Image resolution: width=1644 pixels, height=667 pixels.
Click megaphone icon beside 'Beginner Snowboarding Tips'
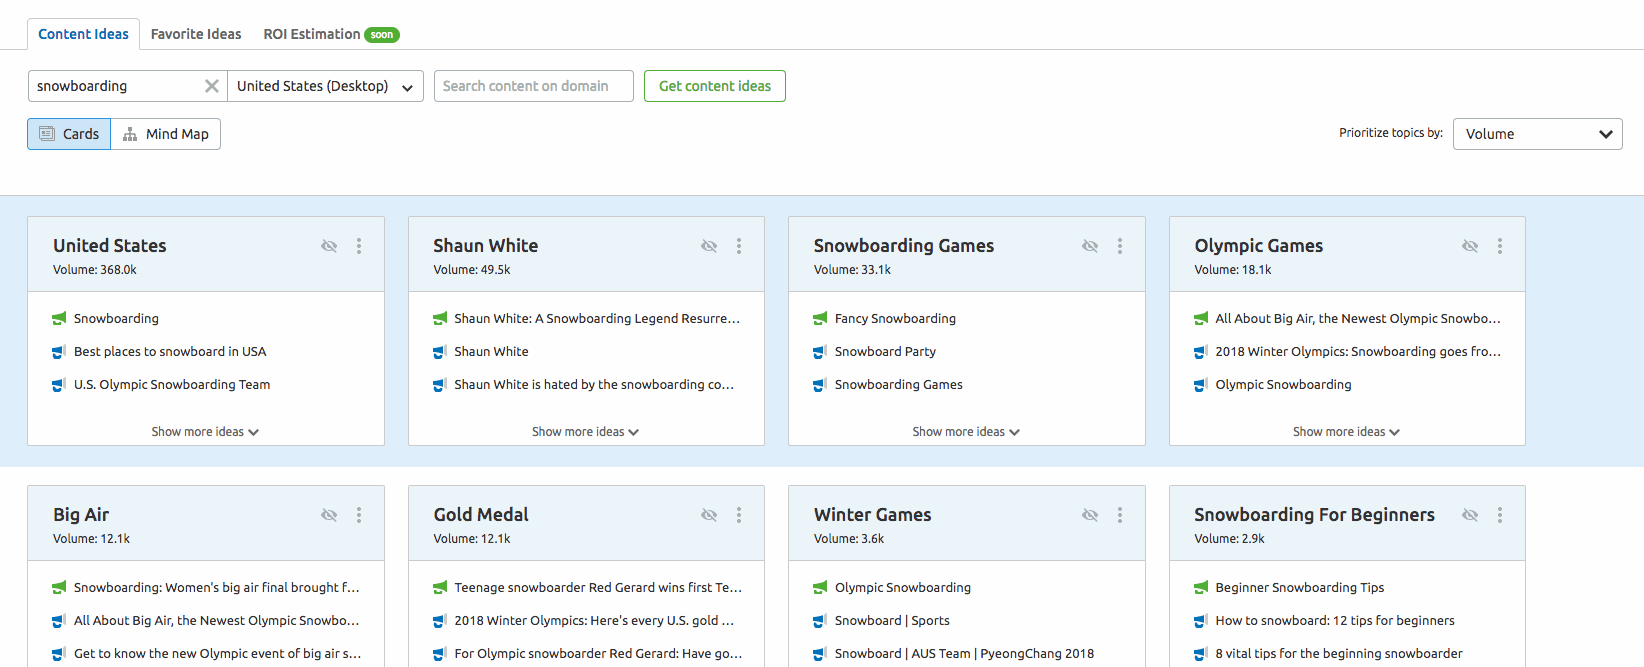click(1201, 588)
